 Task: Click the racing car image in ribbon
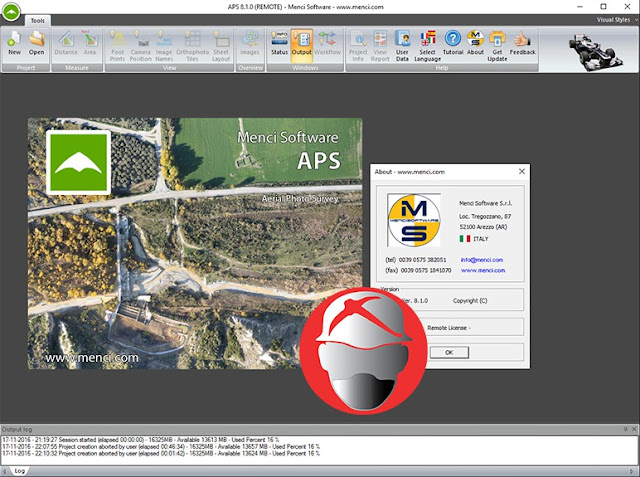(x=596, y=50)
